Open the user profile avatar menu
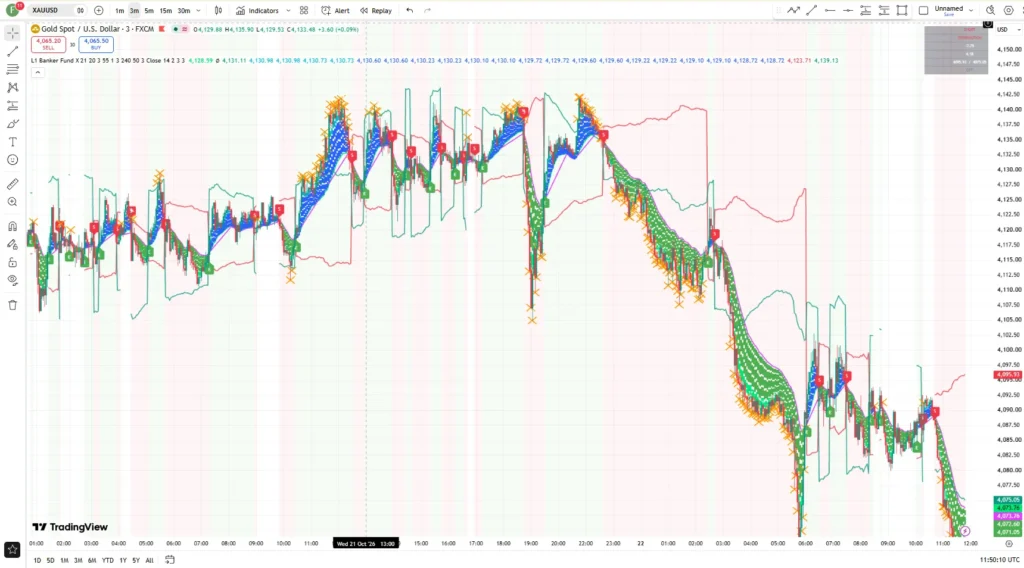The height and width of the screenshot is (568, 1024). click(12, 10)
